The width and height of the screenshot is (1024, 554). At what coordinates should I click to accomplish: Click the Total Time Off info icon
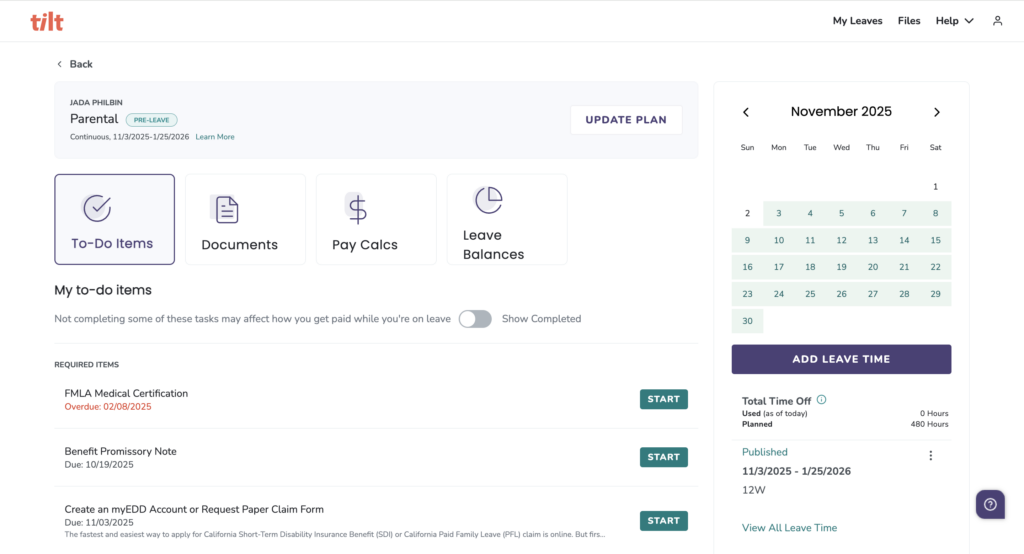(822, 400)
